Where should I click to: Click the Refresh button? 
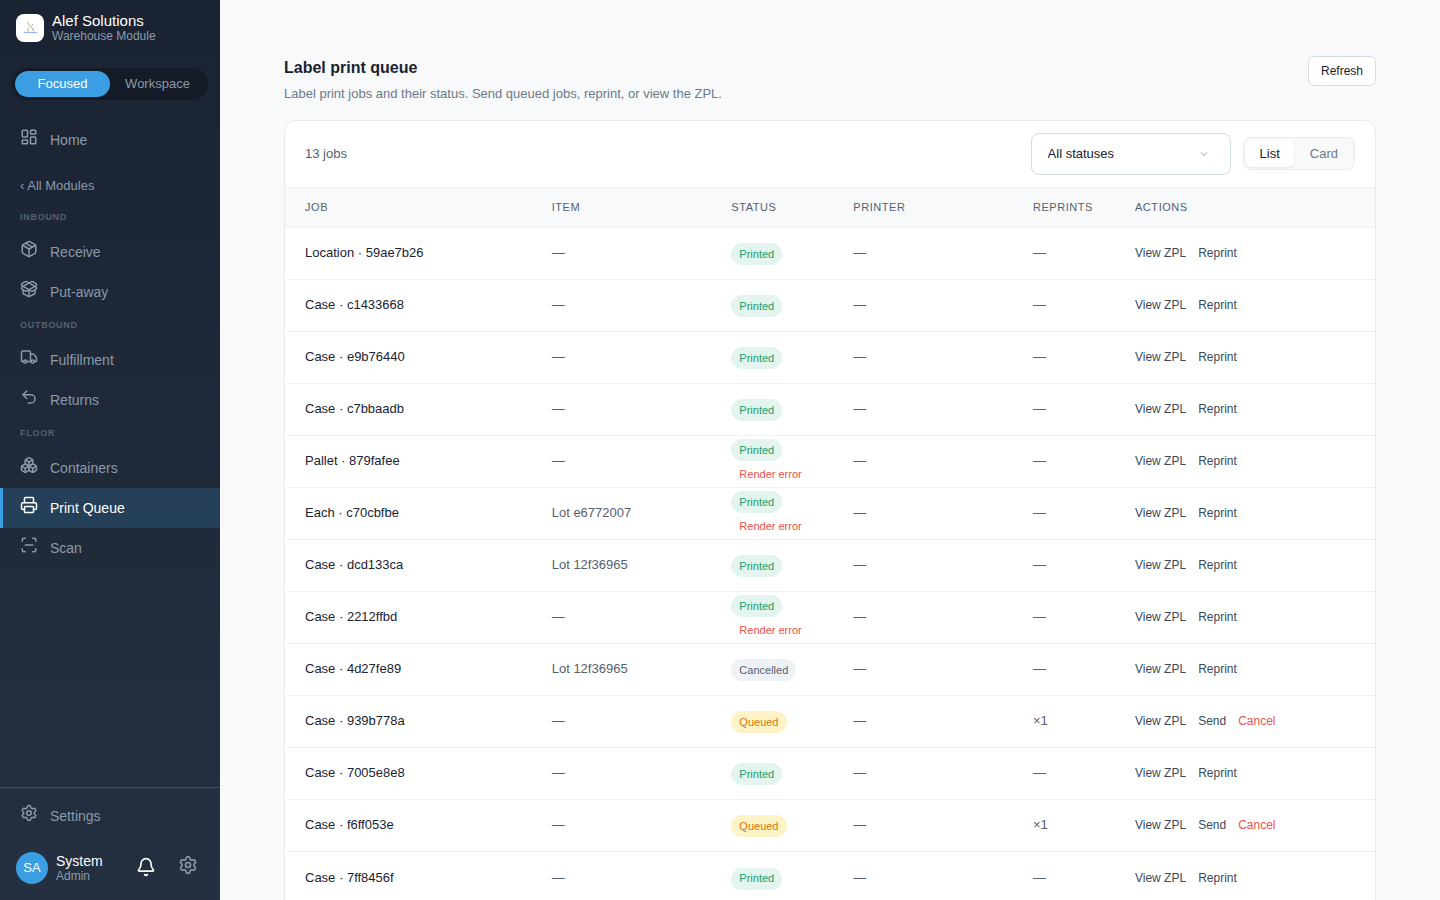[x=1342, y=71]
